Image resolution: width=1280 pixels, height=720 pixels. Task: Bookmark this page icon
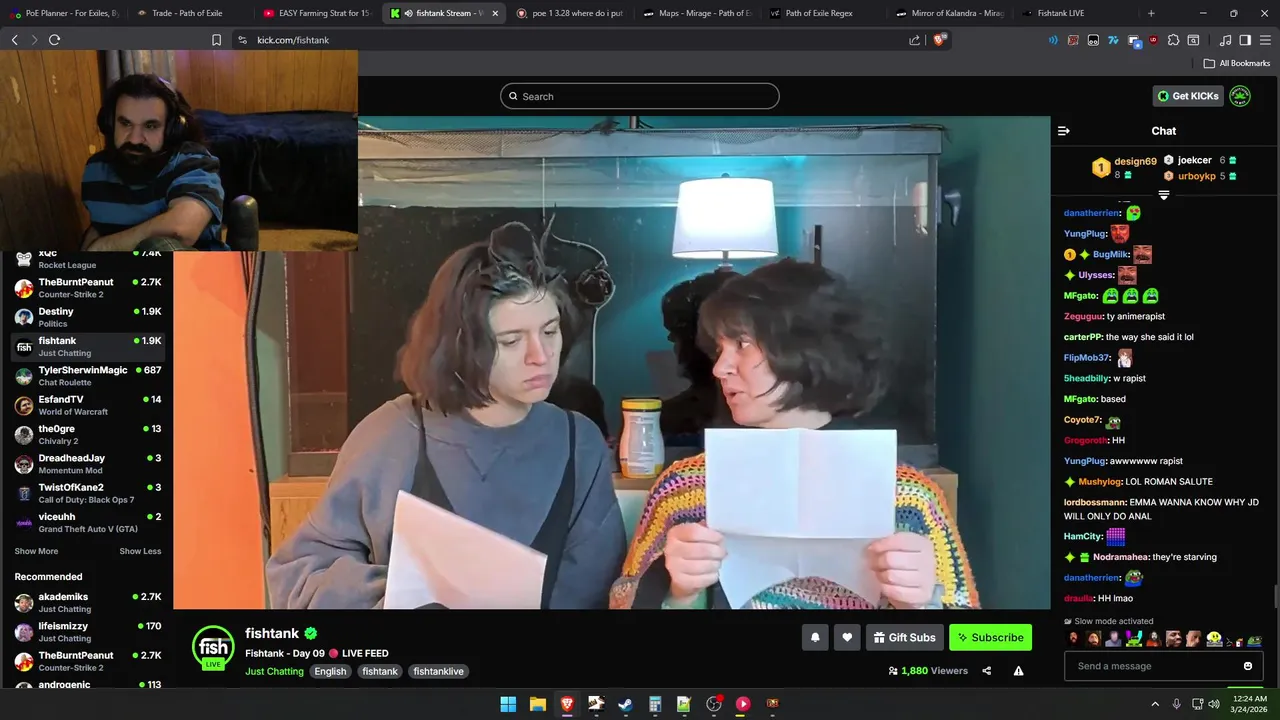[216, 40]
